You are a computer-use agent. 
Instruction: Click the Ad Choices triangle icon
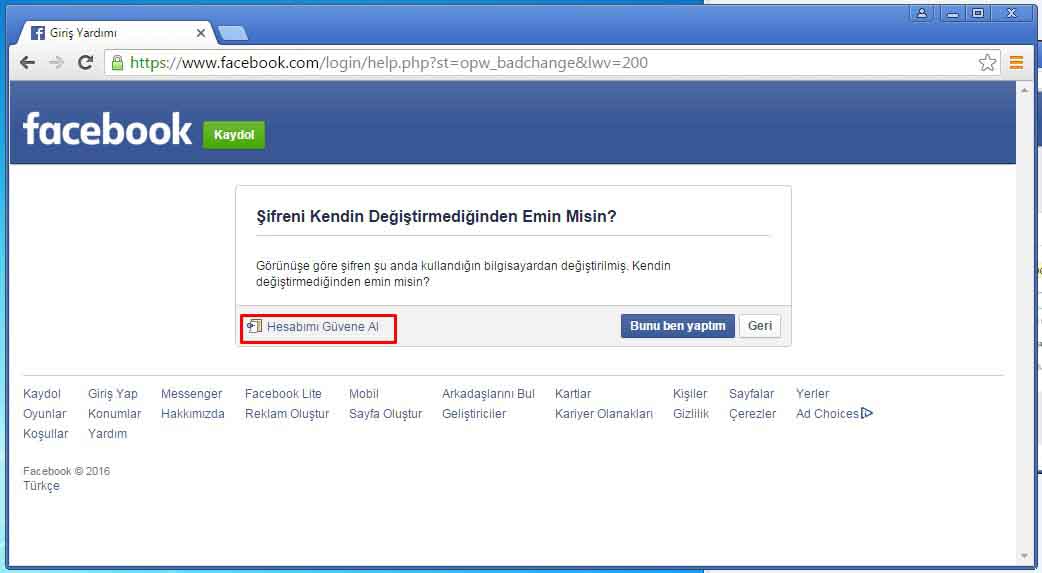coord(867,413)
